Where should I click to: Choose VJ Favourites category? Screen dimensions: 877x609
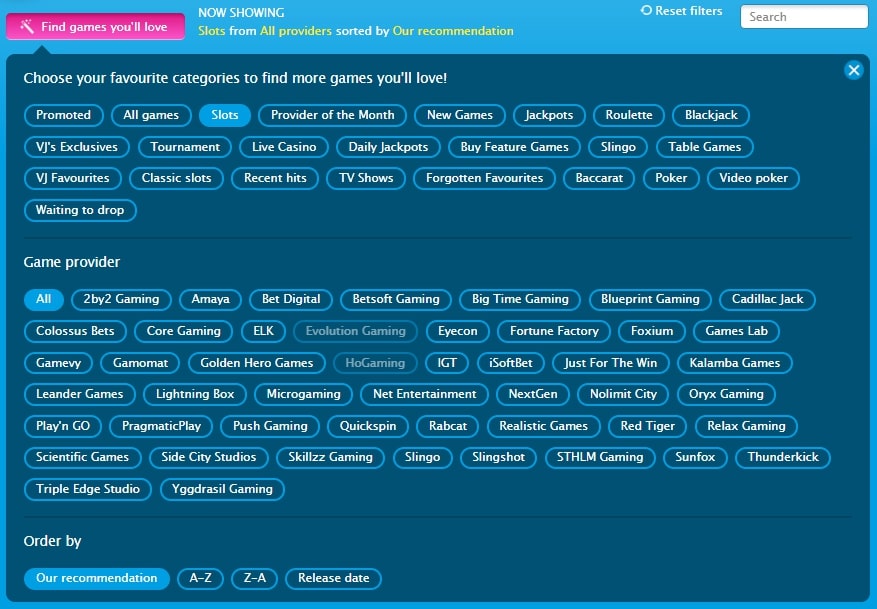(x=73, y=178)
